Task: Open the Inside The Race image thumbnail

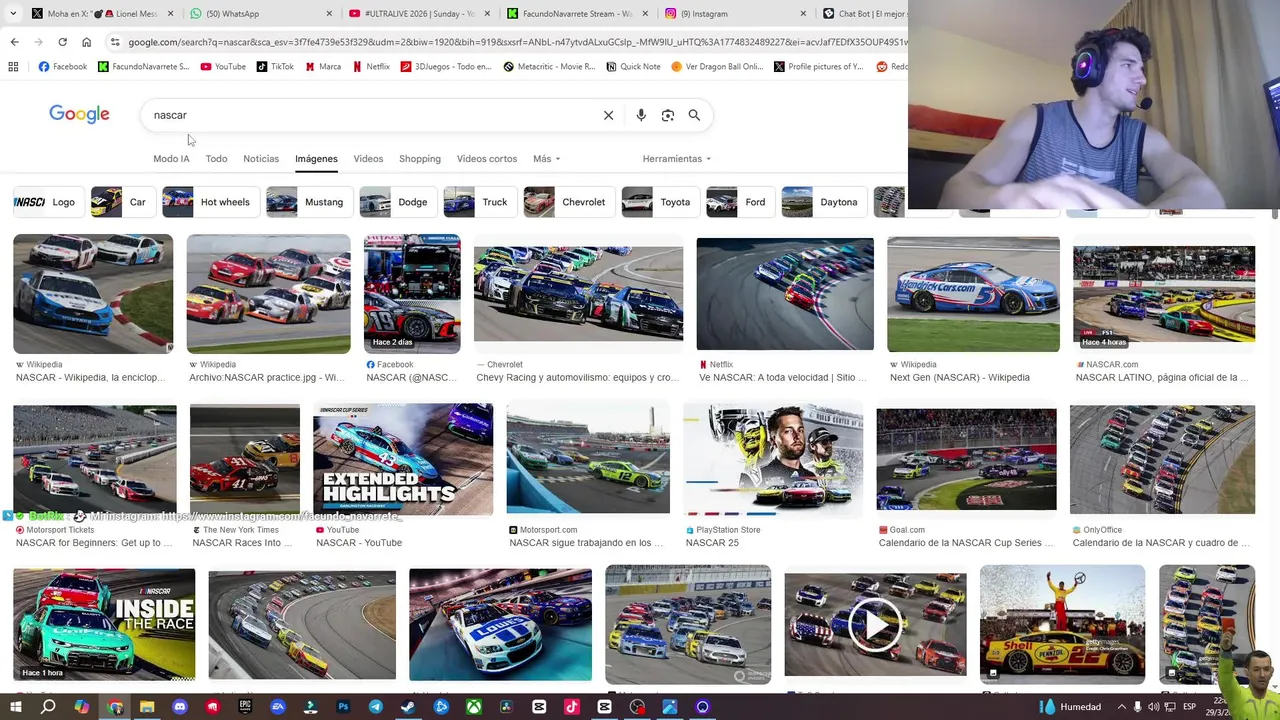Action: pos(104,625)
